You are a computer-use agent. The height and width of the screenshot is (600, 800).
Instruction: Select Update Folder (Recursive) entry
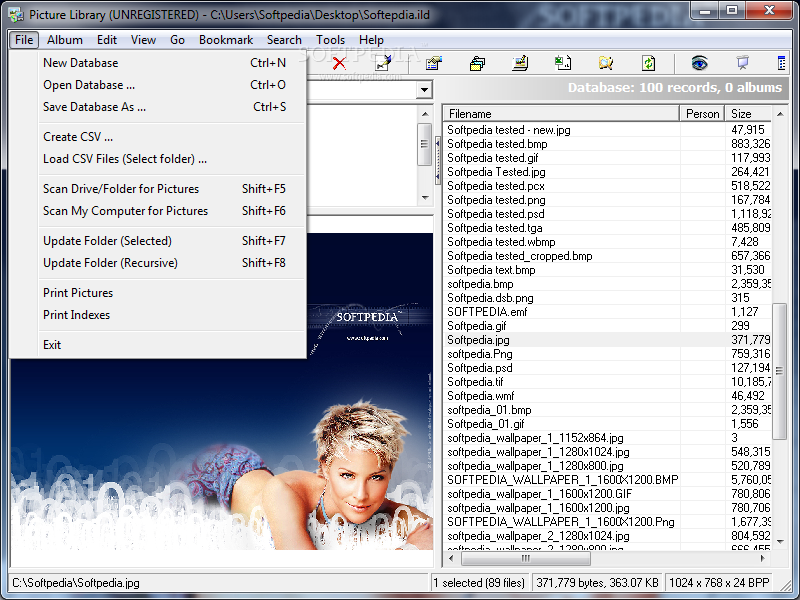tap(158, 263)
